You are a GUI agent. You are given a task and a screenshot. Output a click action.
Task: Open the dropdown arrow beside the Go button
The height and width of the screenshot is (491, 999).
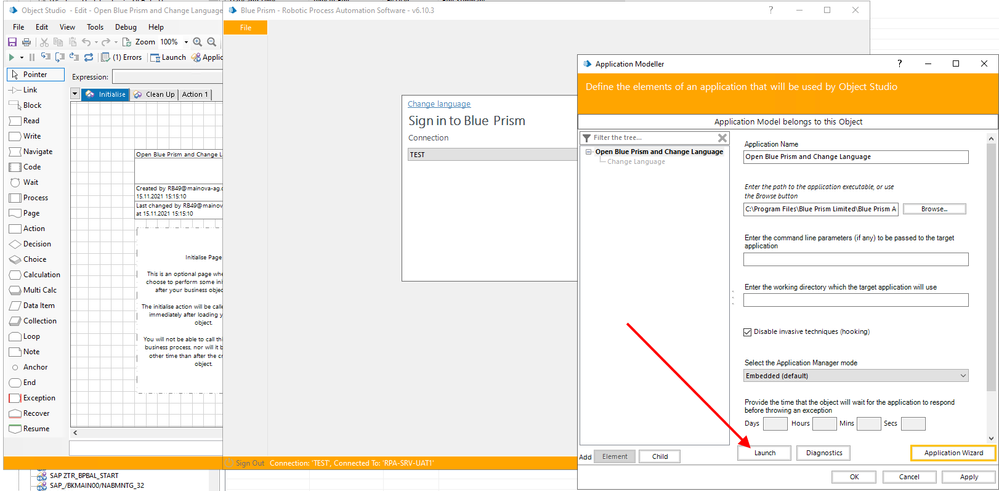[21, 57]
